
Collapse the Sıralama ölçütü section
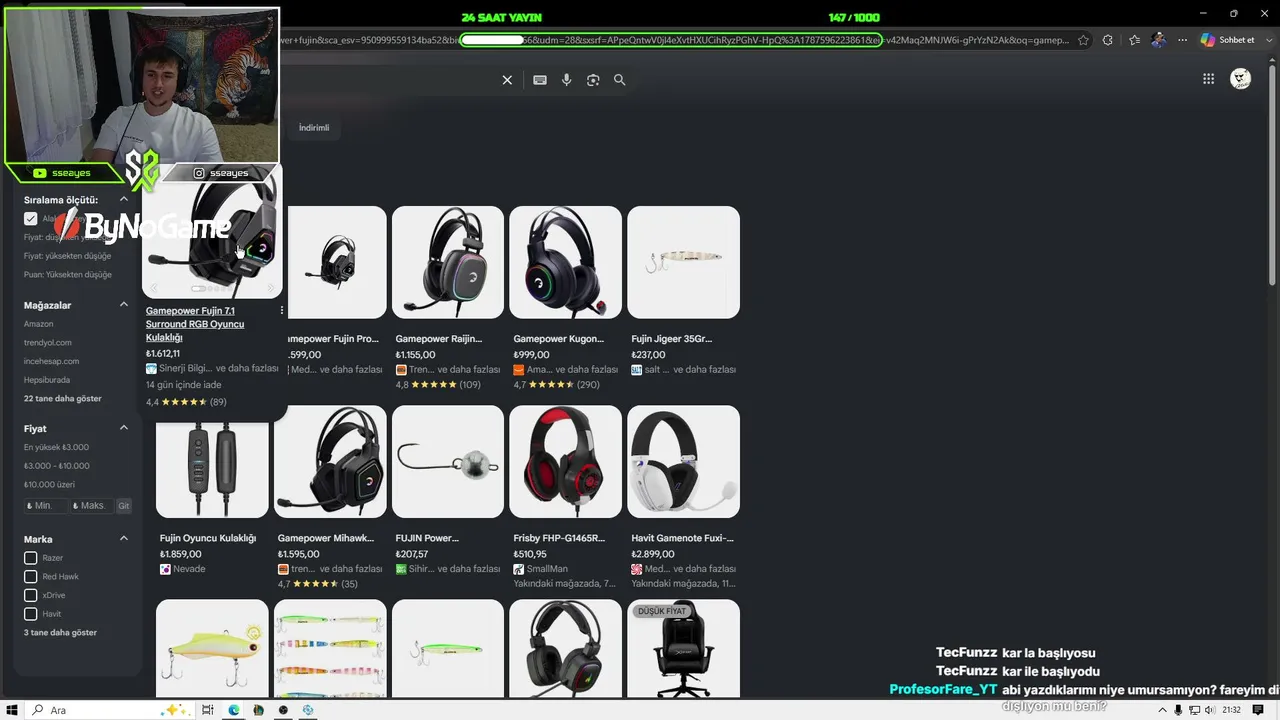coord(124,200)
